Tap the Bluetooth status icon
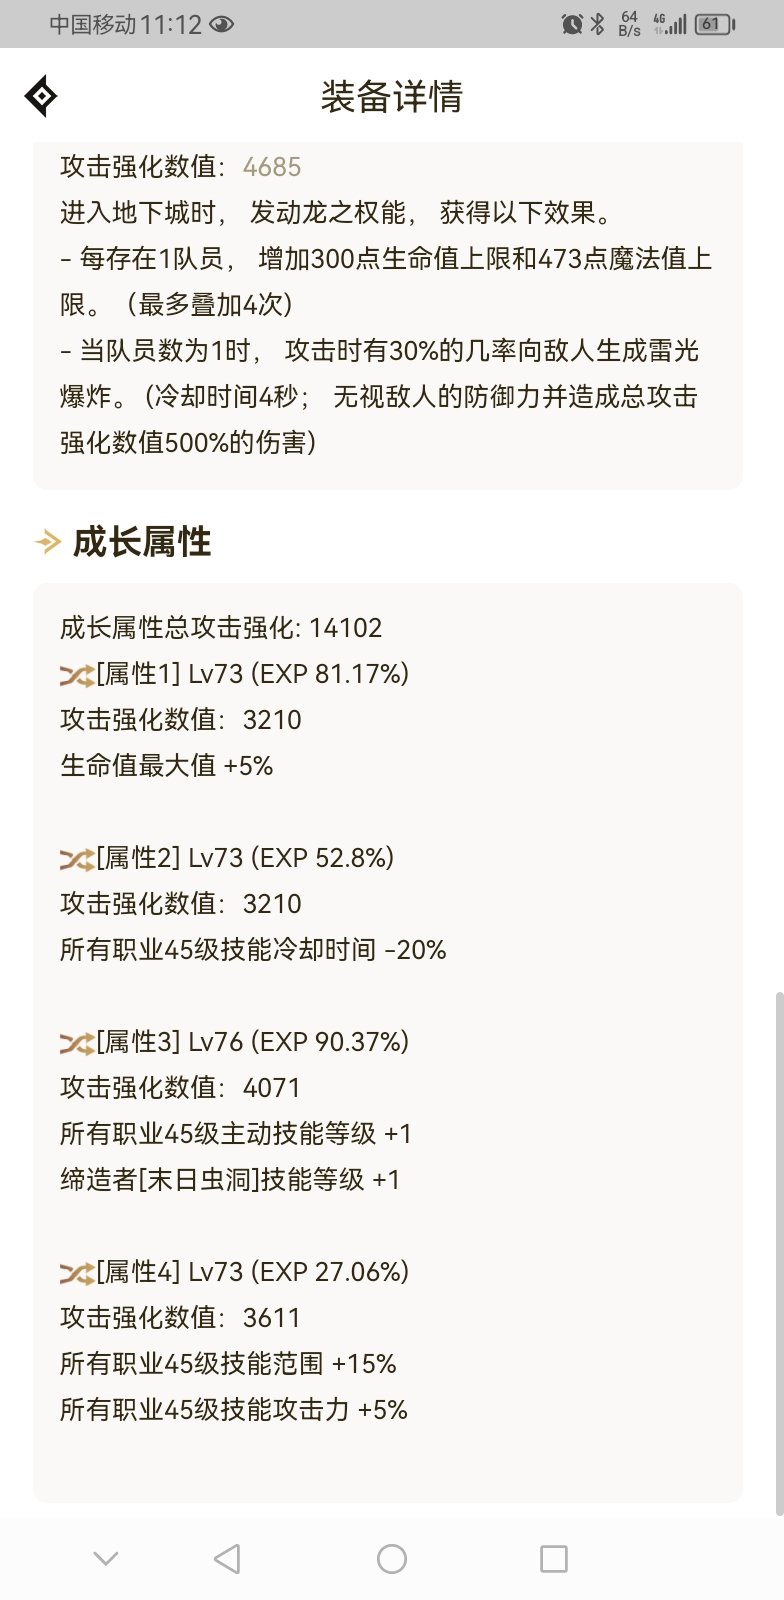This screenshot has height=1600, width=784. 597,24
